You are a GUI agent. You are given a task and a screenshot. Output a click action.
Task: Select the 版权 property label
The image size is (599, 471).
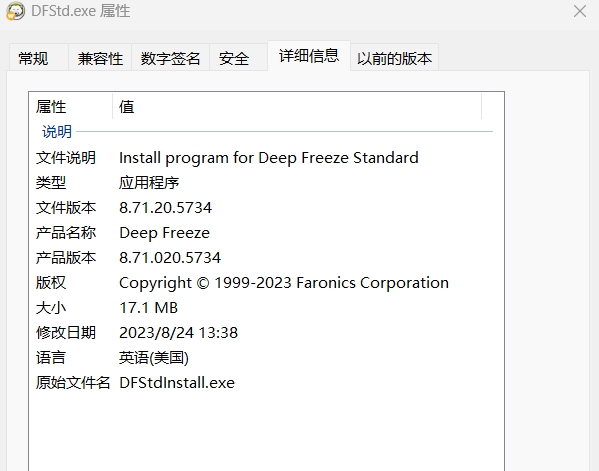coord(51,282)
